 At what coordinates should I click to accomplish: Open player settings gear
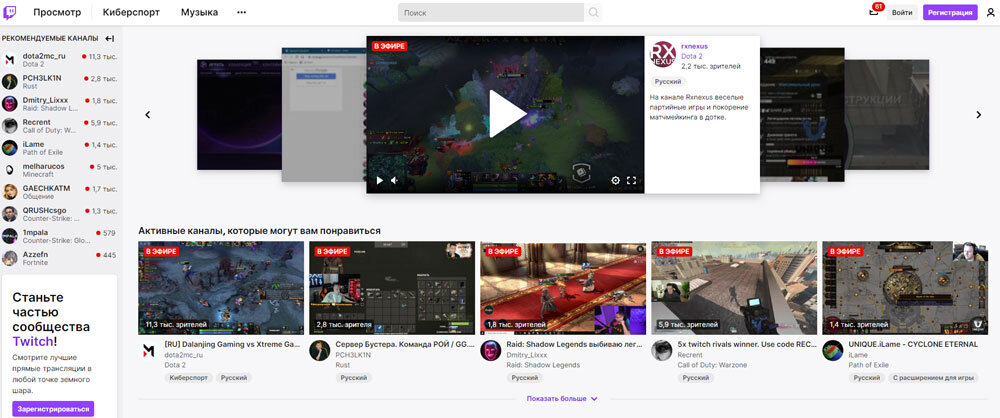point(615,181)
